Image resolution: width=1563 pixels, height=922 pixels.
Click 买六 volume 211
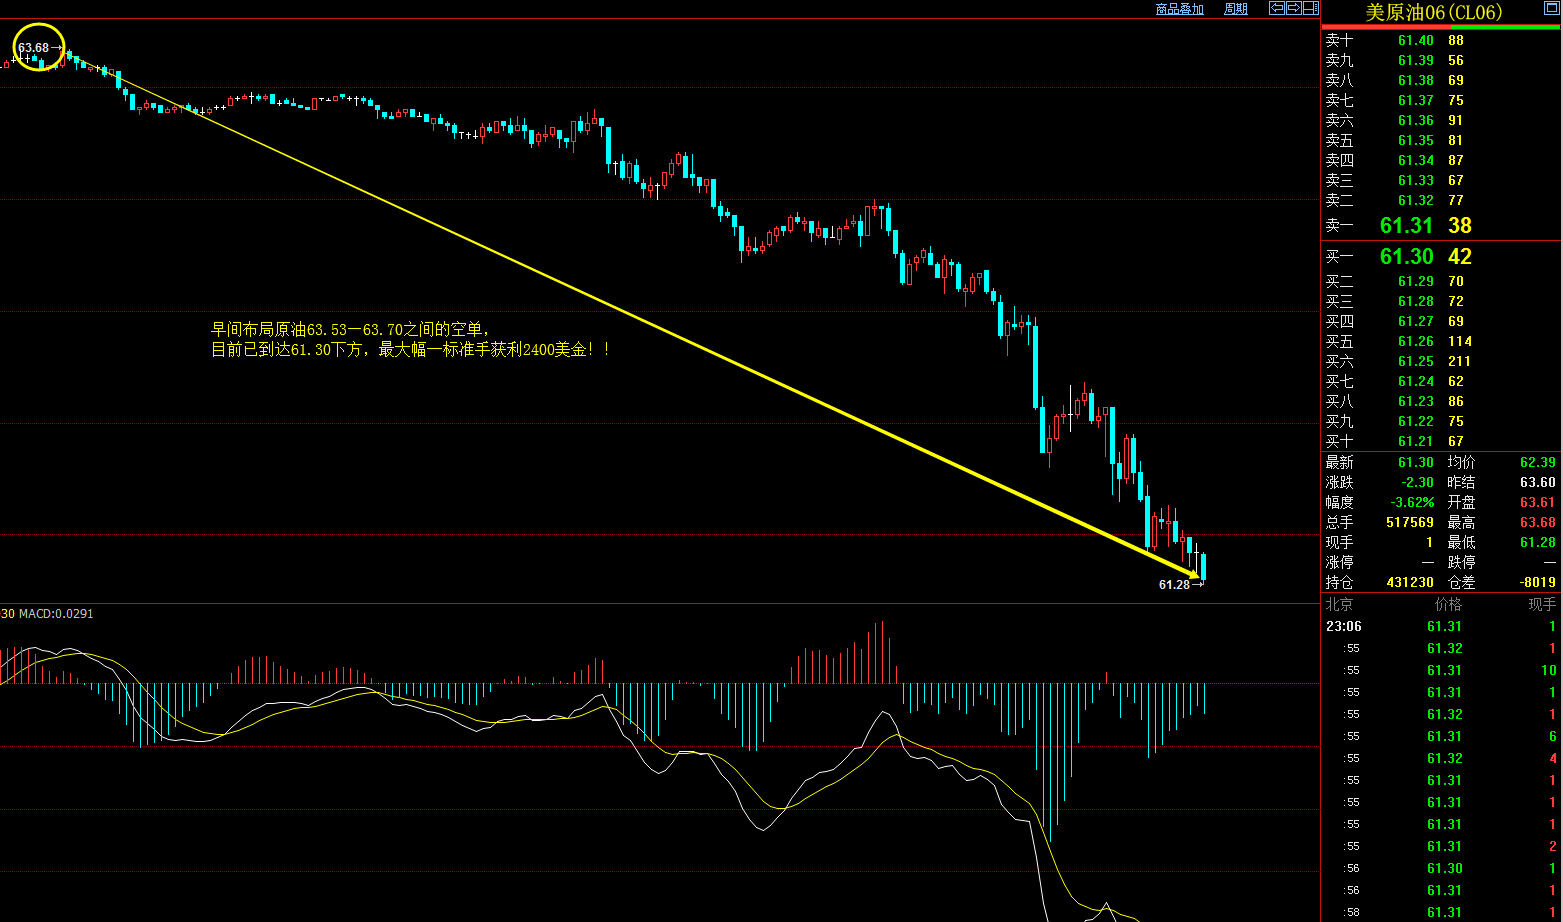[x=1459, y=362]
